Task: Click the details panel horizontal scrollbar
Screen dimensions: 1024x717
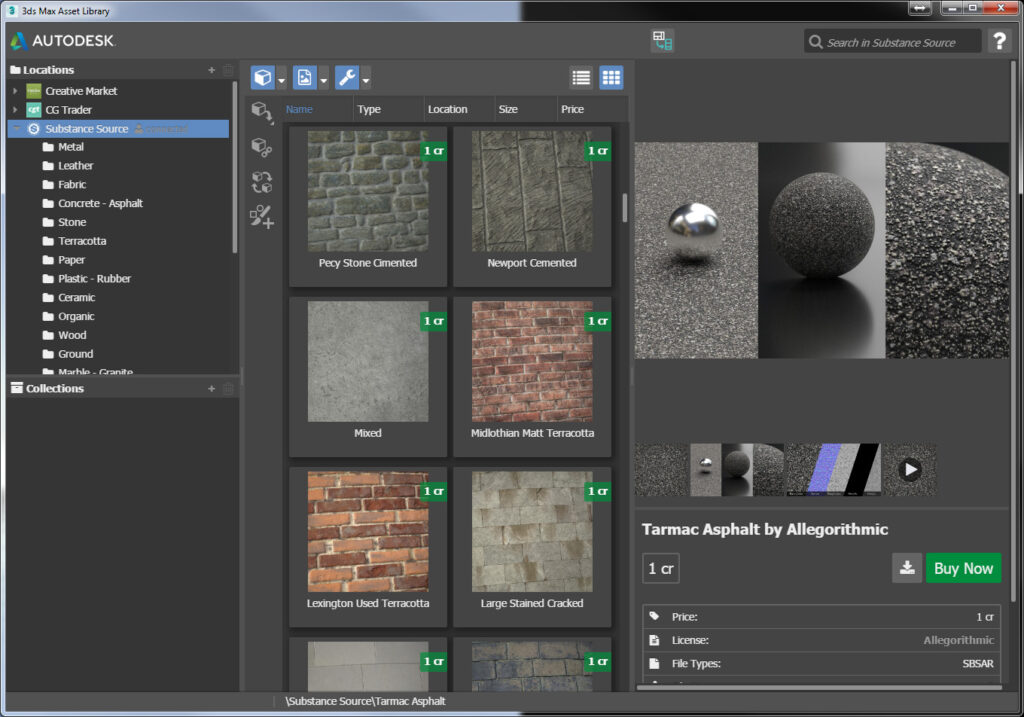Action: pyautogui.click(x=820, y=687)
